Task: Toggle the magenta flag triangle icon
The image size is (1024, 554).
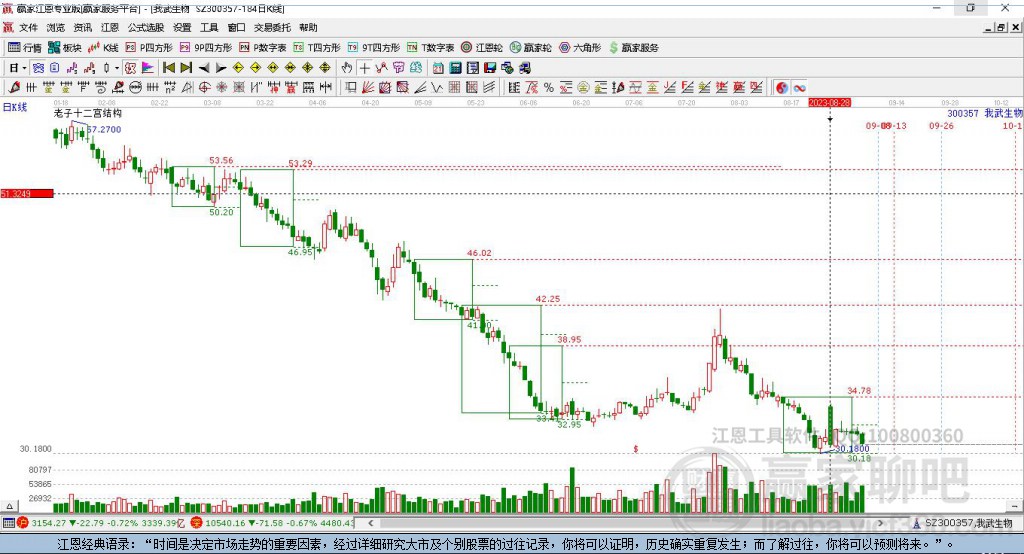Action: [x=148, y=68]
